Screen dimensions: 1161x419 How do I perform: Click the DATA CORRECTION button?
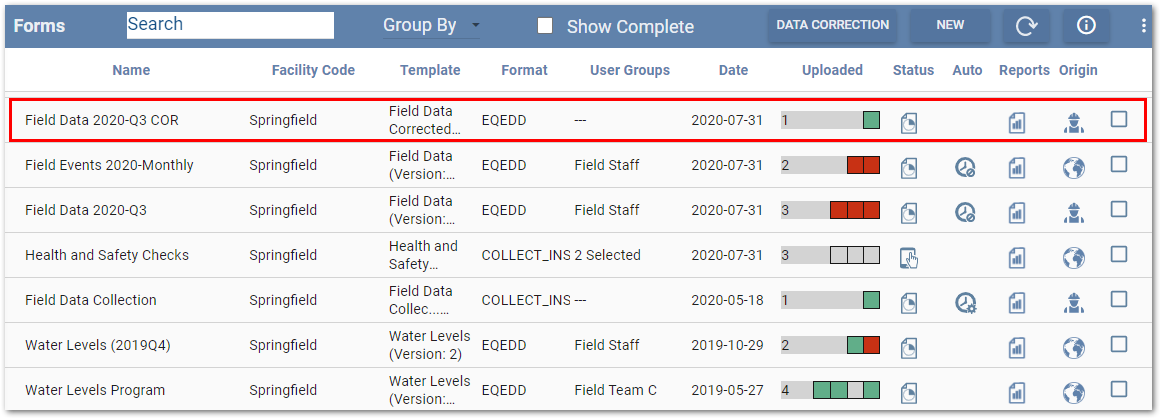click(832, 26)
